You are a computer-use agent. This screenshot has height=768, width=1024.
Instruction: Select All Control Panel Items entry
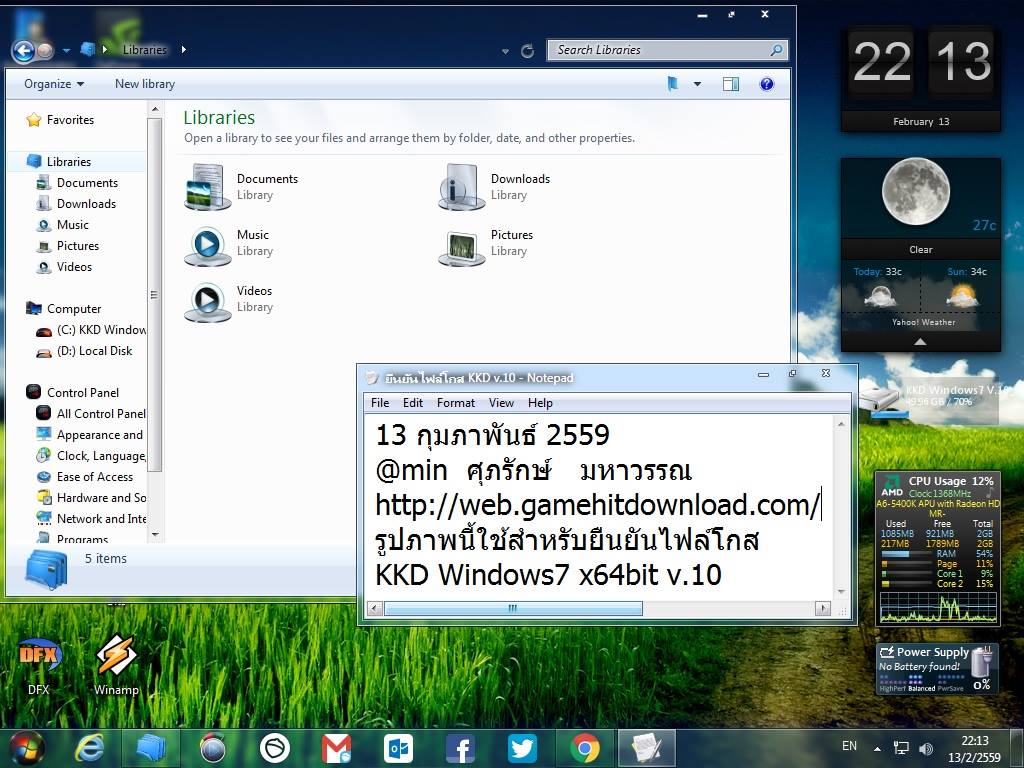point(101,413)
